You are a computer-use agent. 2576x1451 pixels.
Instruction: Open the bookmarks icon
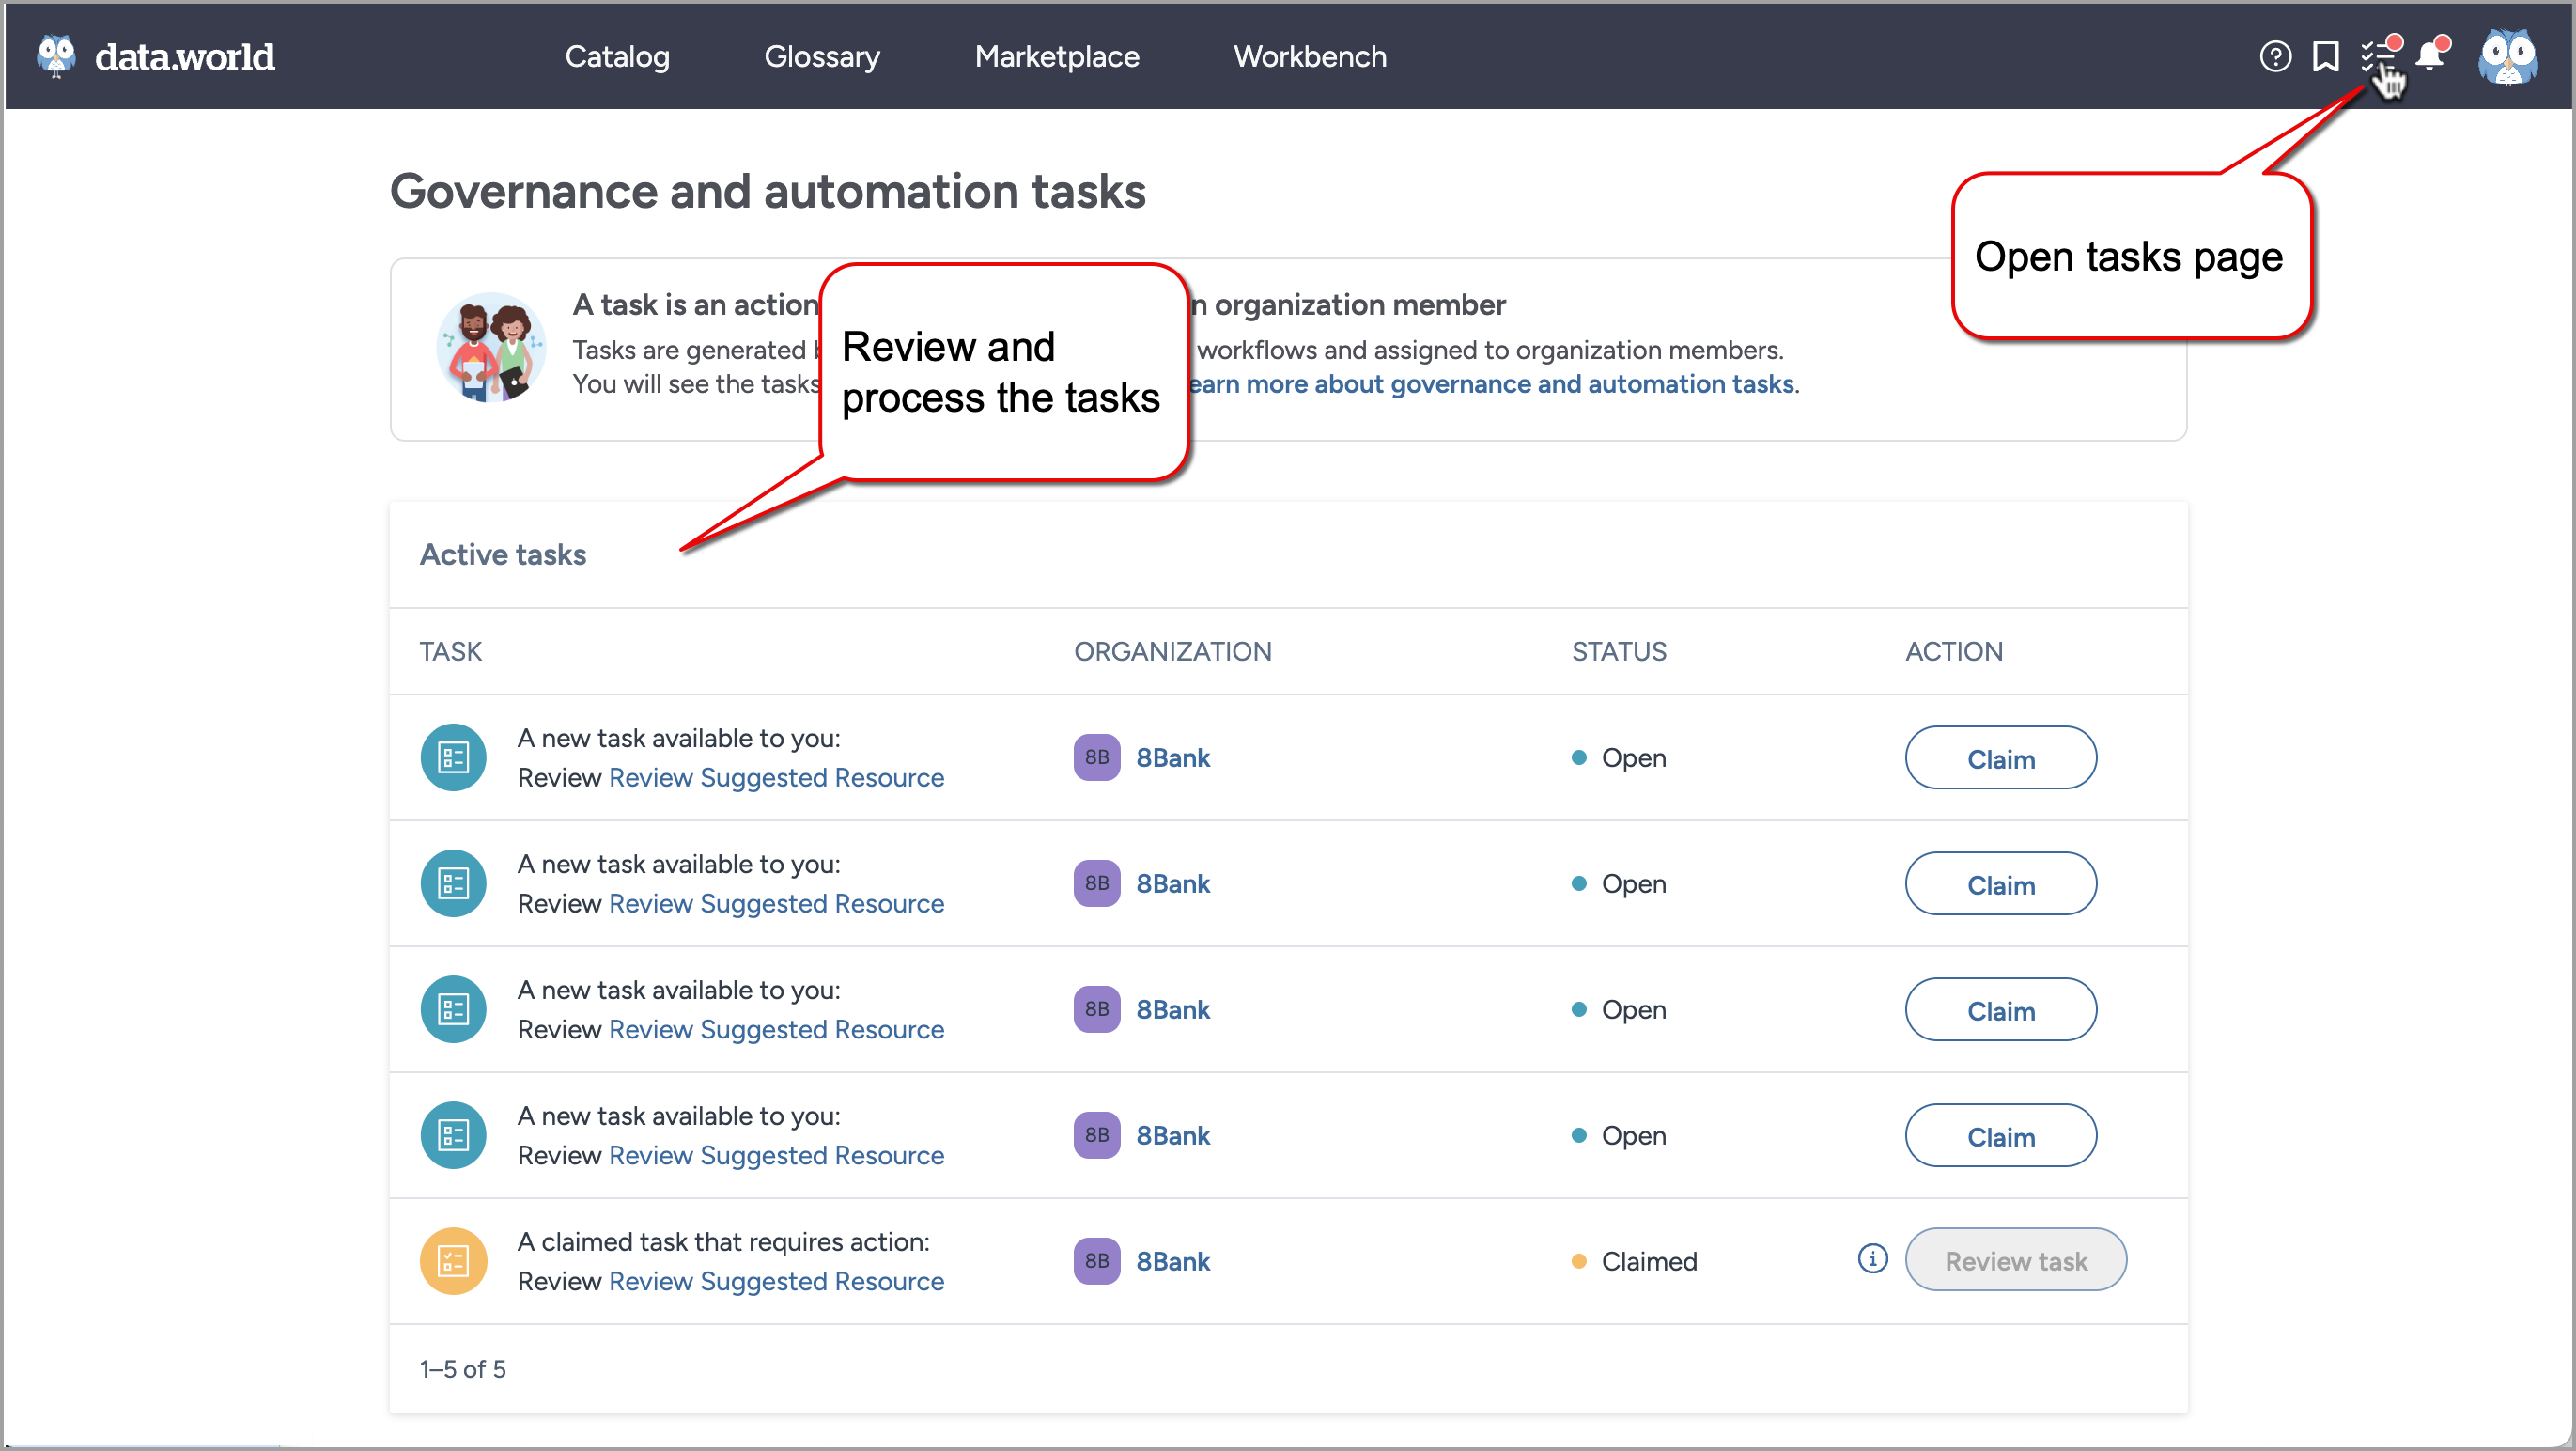coord(2325,57)
